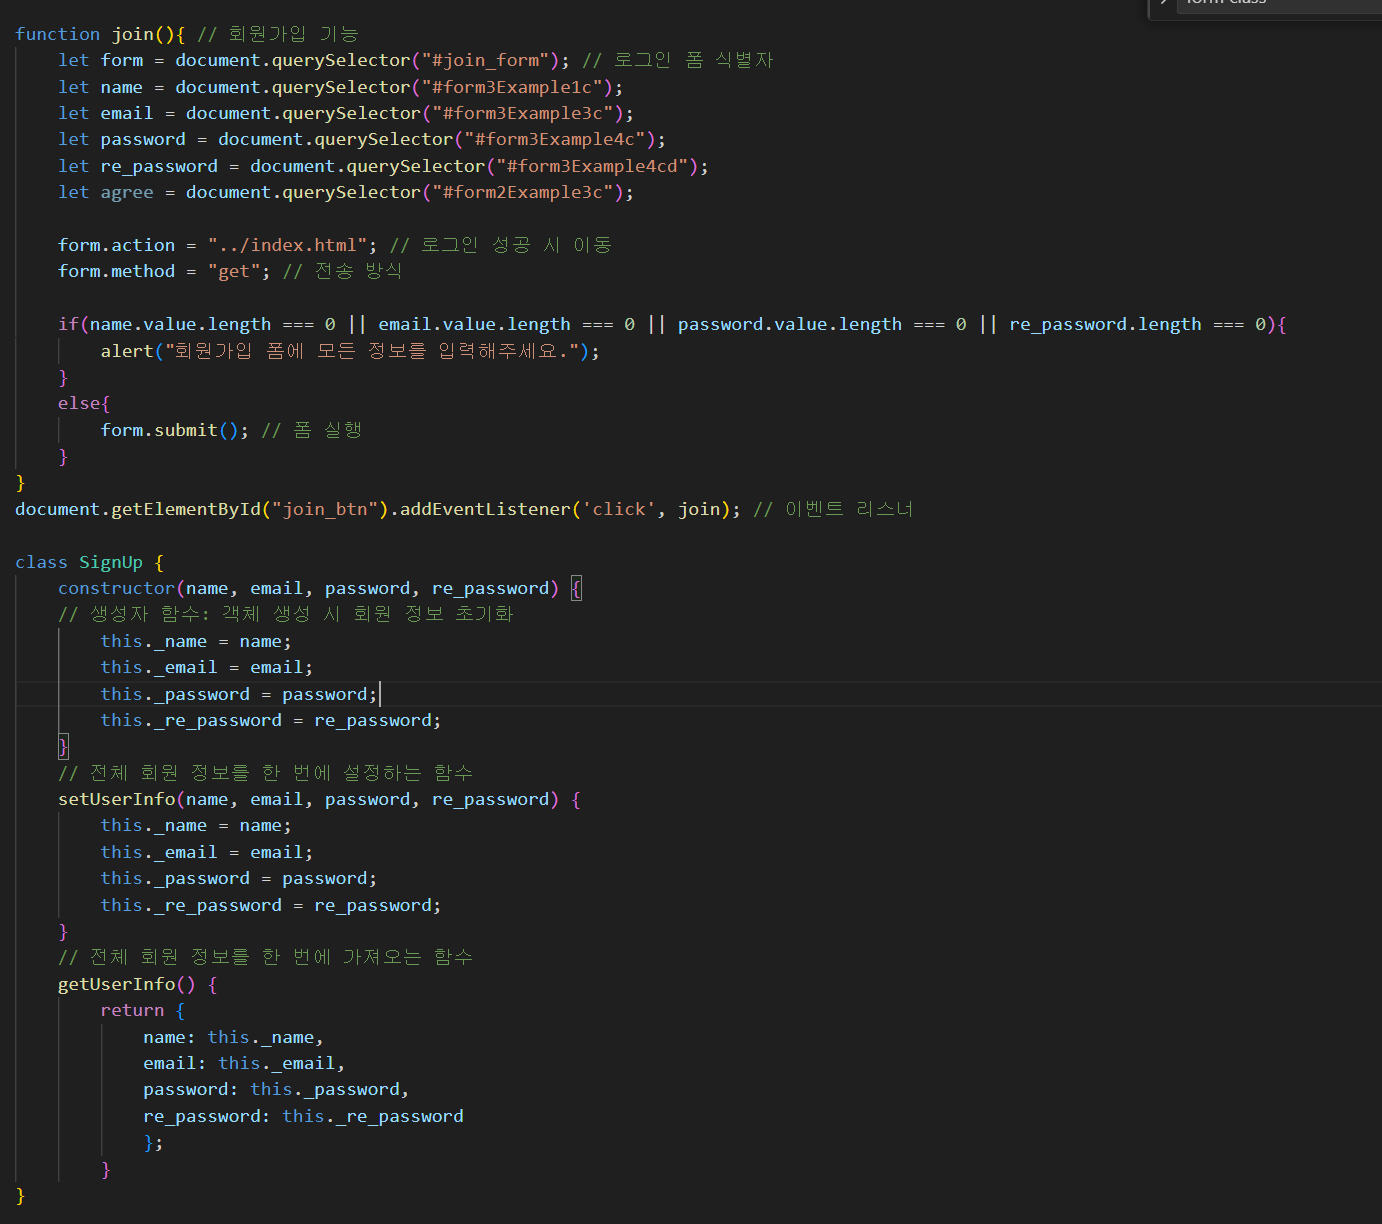Click the constructor's highlighted opening brace
1382x1224 pixels.
(576, 588)
